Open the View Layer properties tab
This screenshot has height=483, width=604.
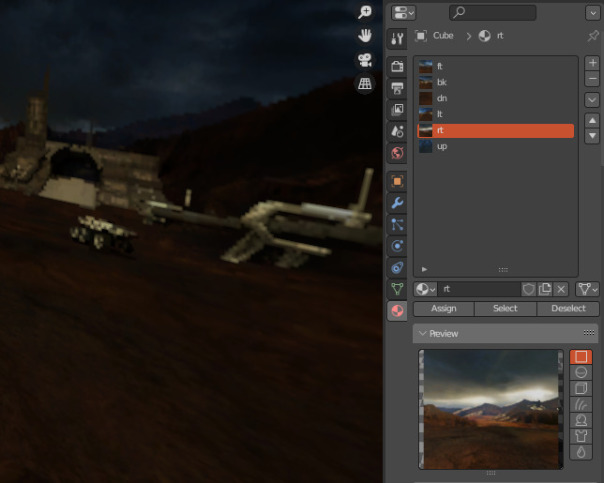(397, 110)
